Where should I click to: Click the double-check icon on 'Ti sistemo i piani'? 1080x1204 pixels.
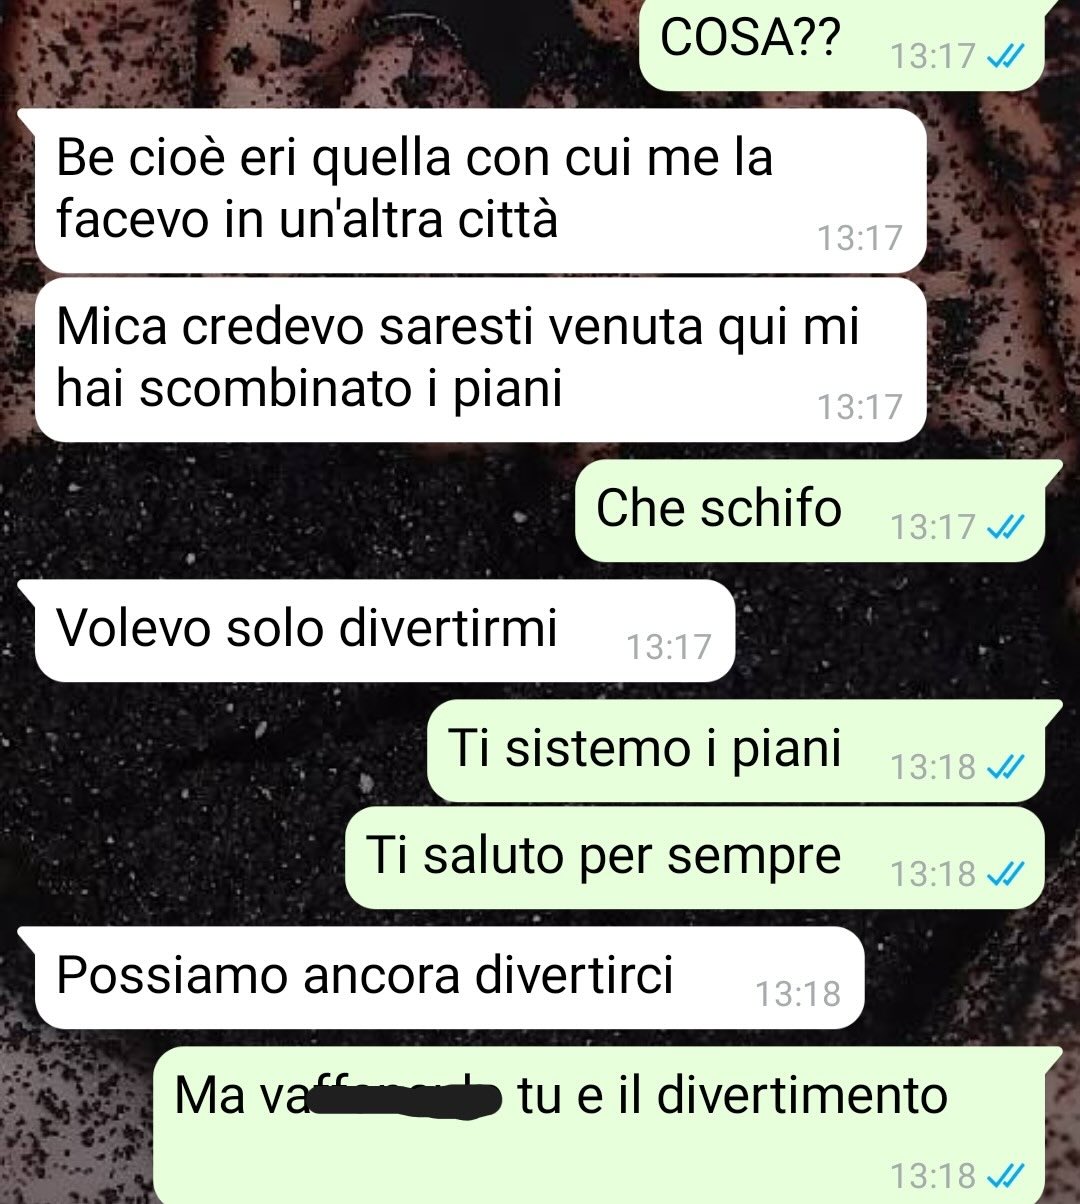point(1004,766)
